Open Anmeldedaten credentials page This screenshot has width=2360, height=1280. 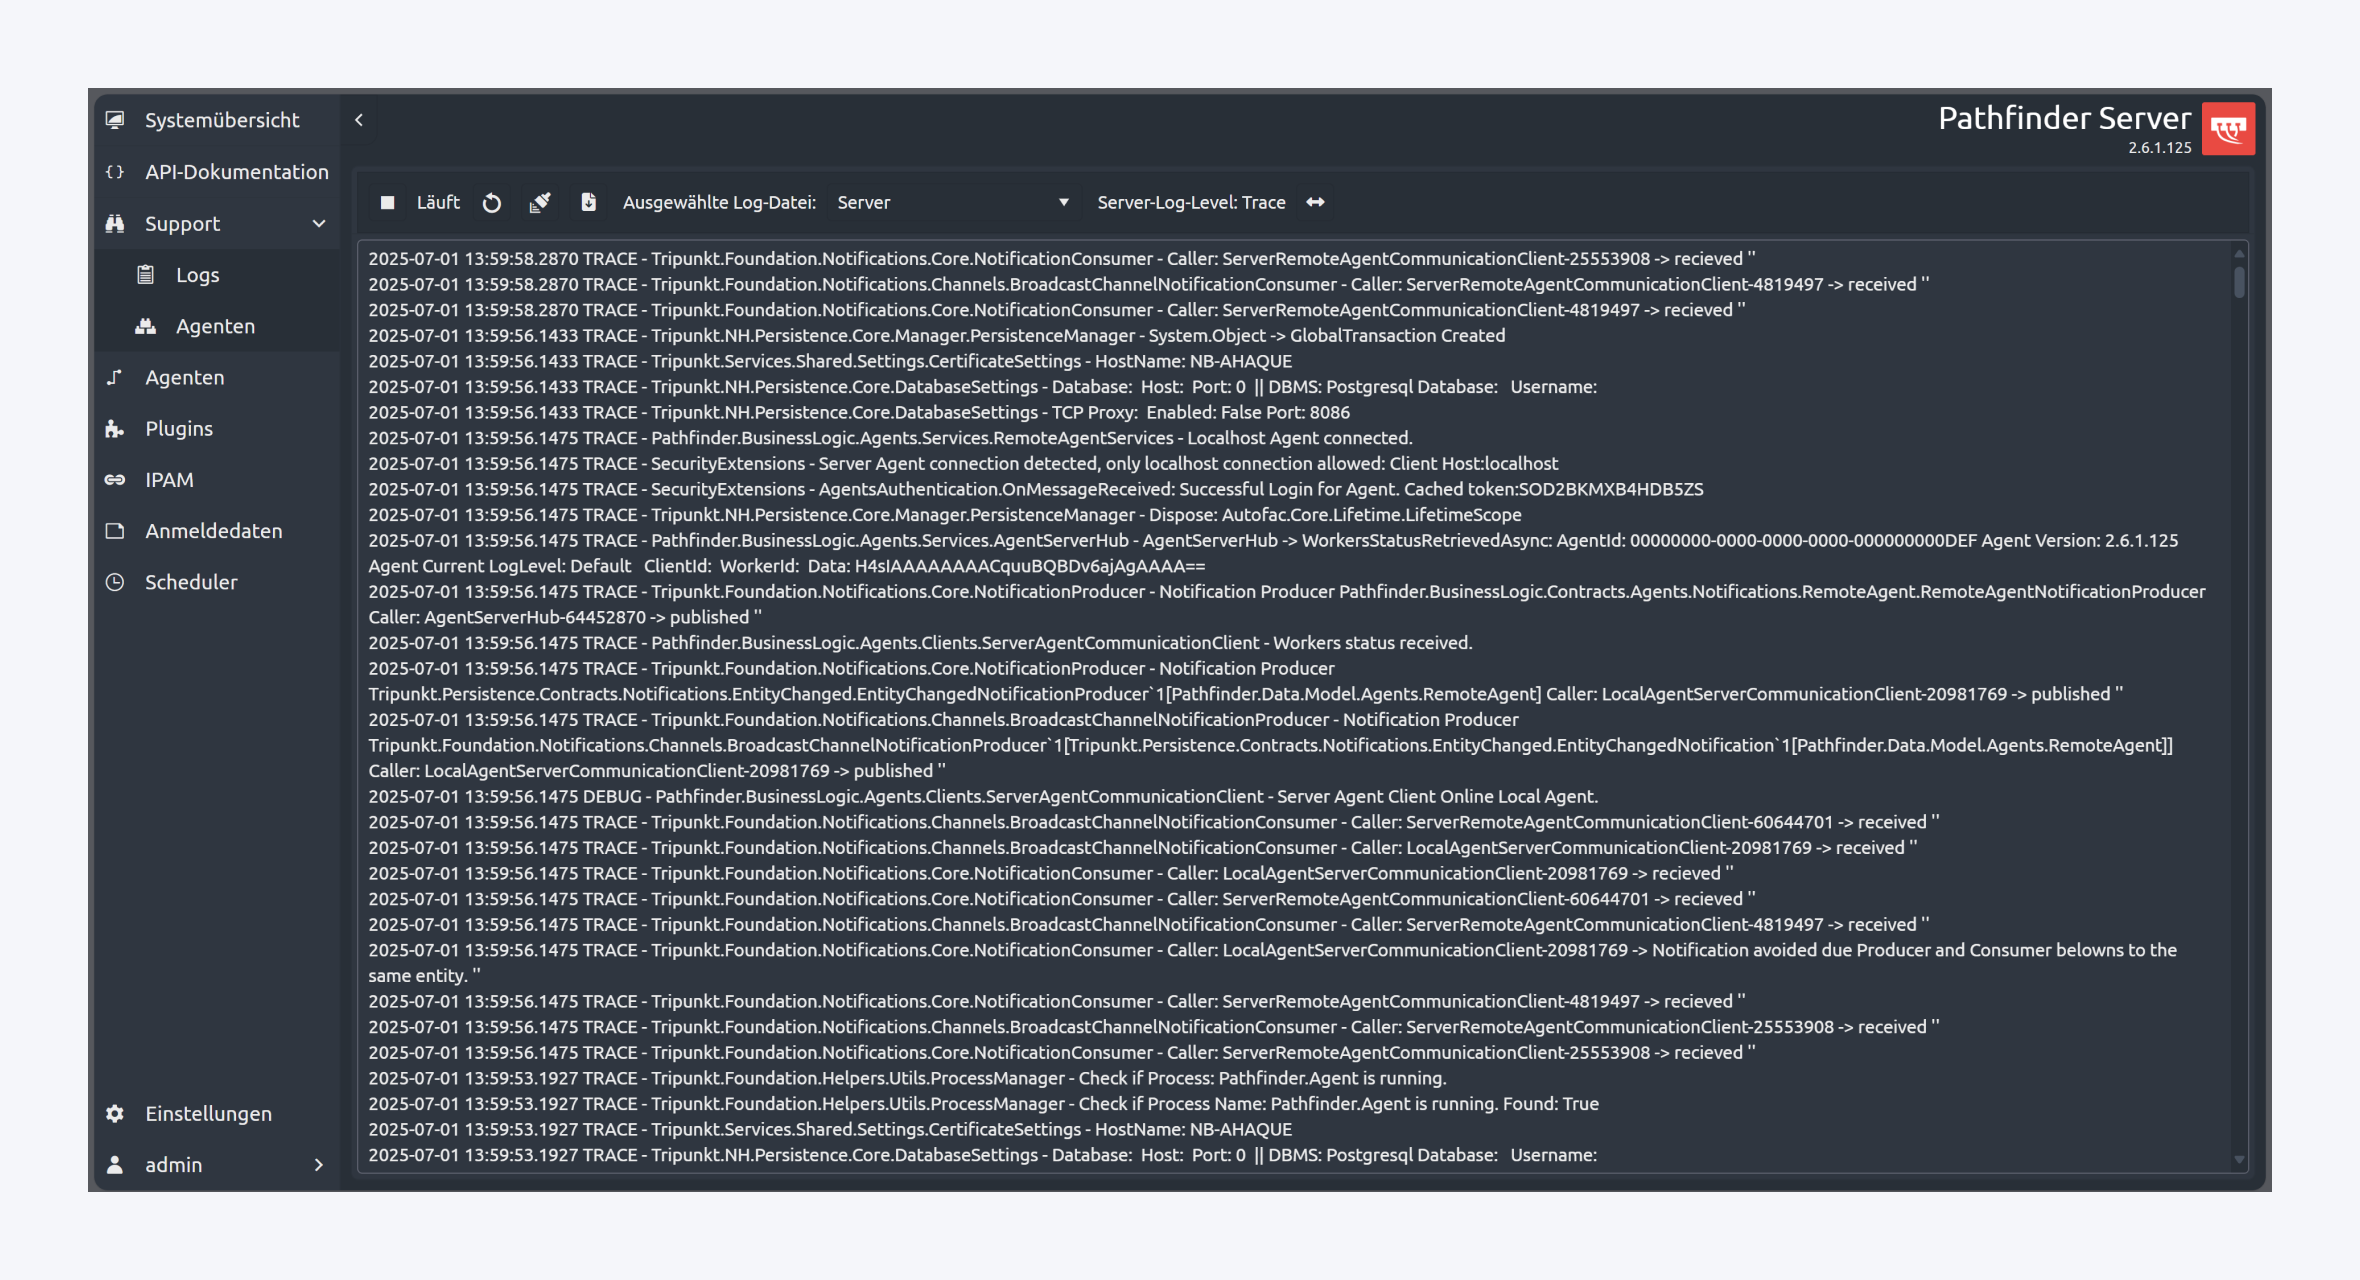(213, 531)
